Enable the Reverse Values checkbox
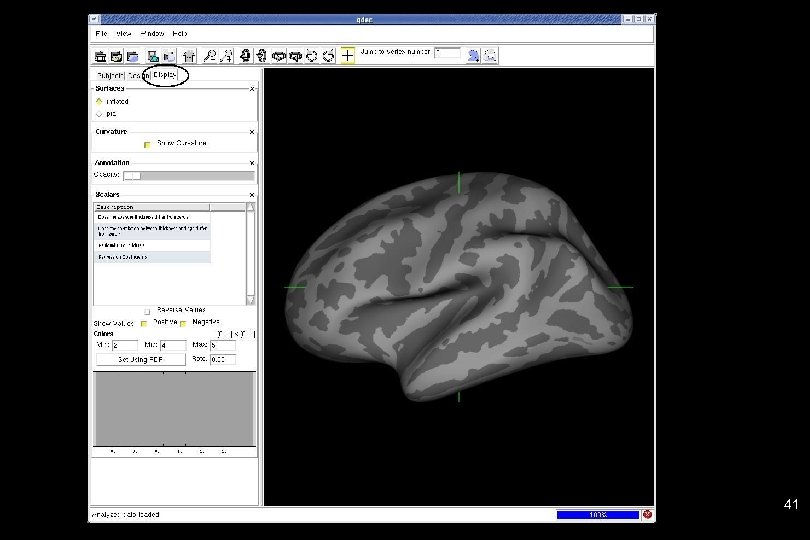This screenshot has height=540, width=810. (x=147, y=311)
